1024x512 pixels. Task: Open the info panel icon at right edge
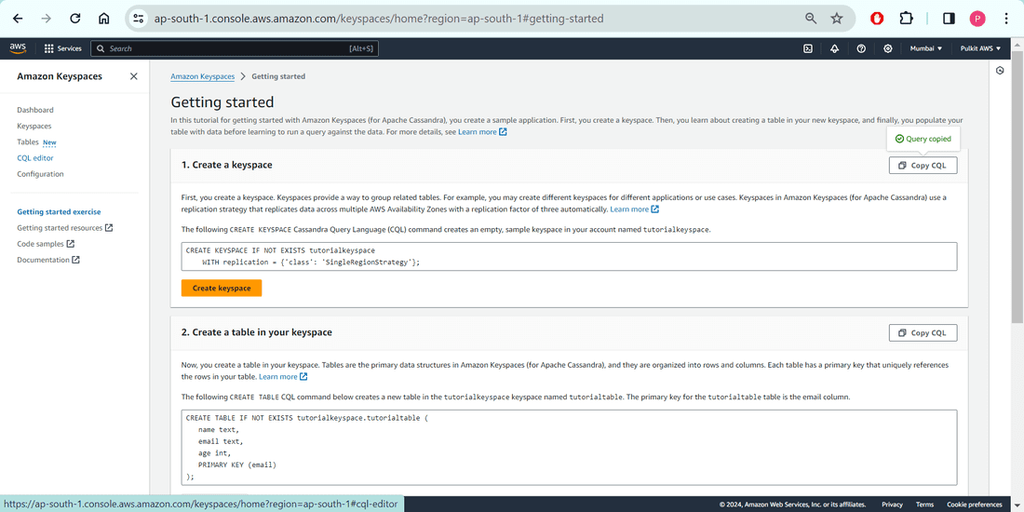tap(1000, 71)
